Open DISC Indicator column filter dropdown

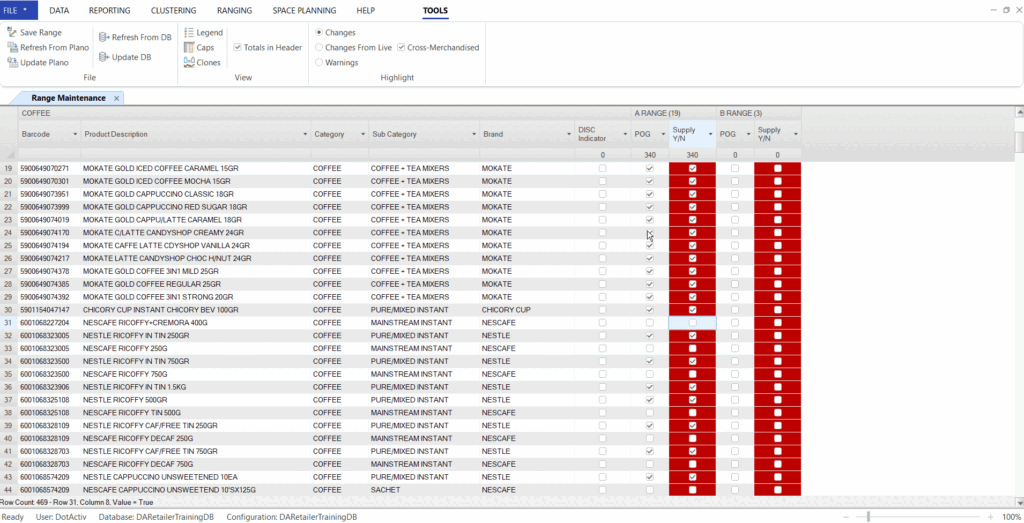coord(625,135)
